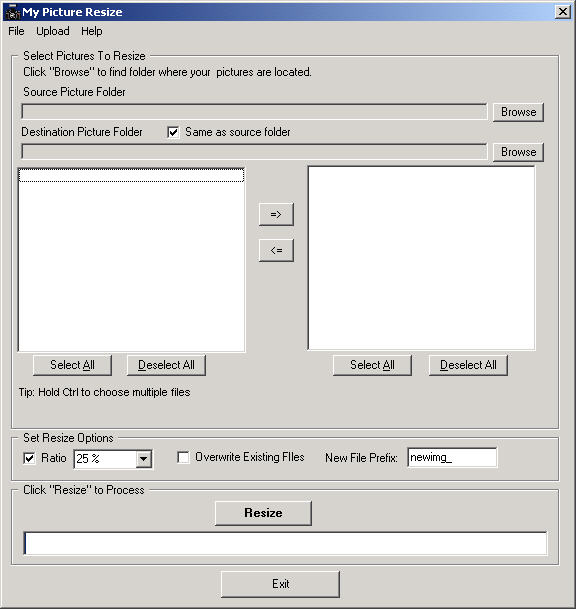Viewport: 576px width, 609px height.
Task: Click Select All under left file list
Action: click(72, 365)
